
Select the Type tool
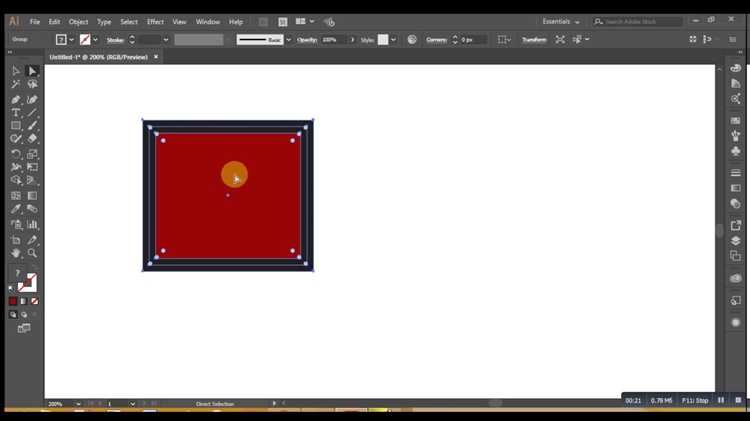[16, 113]
